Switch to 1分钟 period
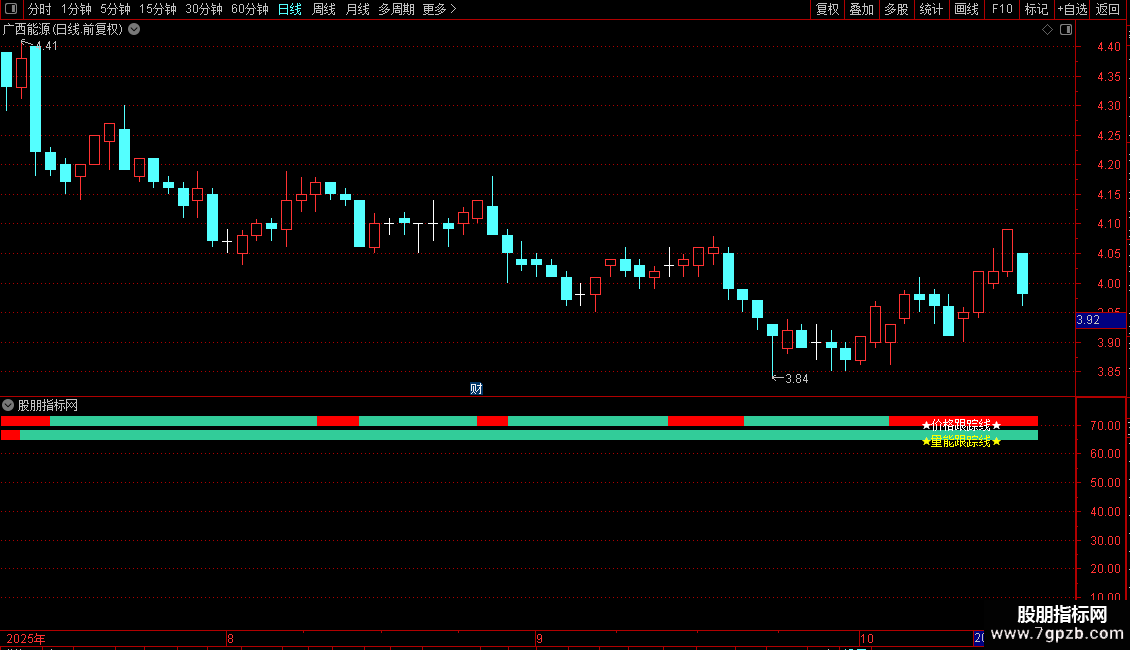Screen dimensions: 1130x650 tap(76, 9)
